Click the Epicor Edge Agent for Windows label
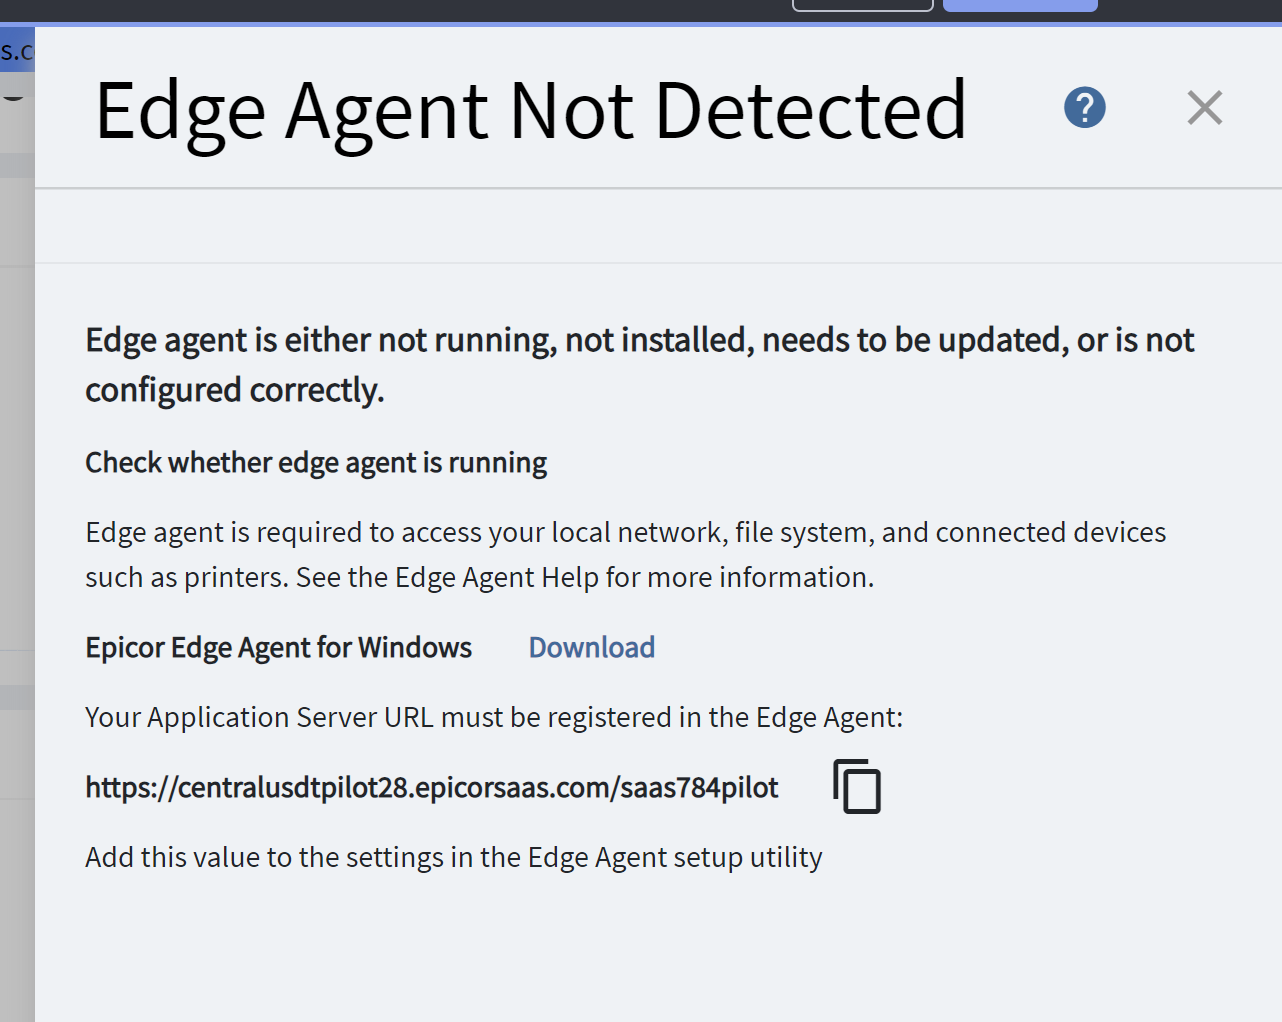The image size is (1282, 1022). [x=278, y=647]
